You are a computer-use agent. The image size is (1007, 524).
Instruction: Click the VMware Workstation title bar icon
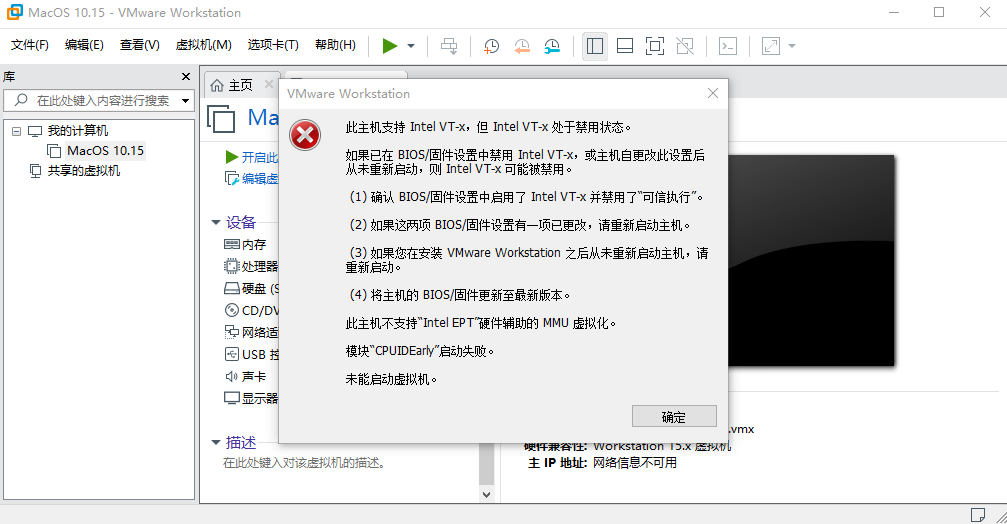click(x=14, y=12)
